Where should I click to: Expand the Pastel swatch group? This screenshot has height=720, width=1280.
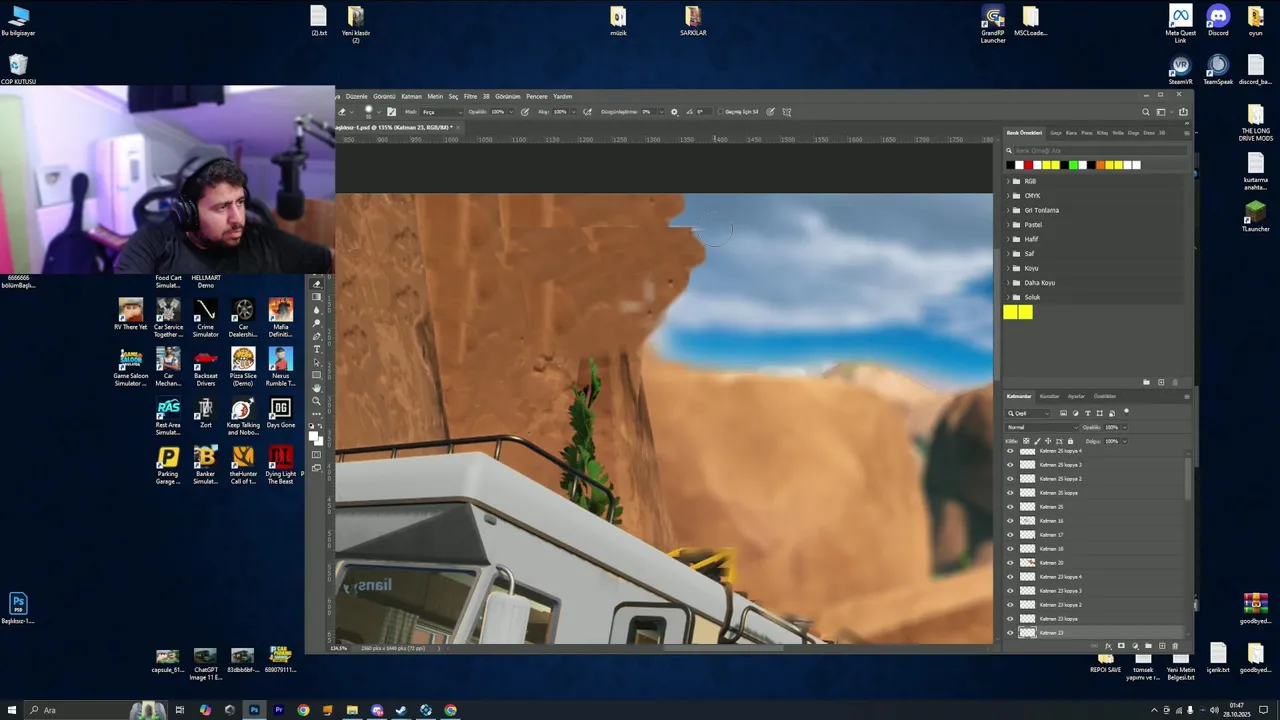(1007, 225)
